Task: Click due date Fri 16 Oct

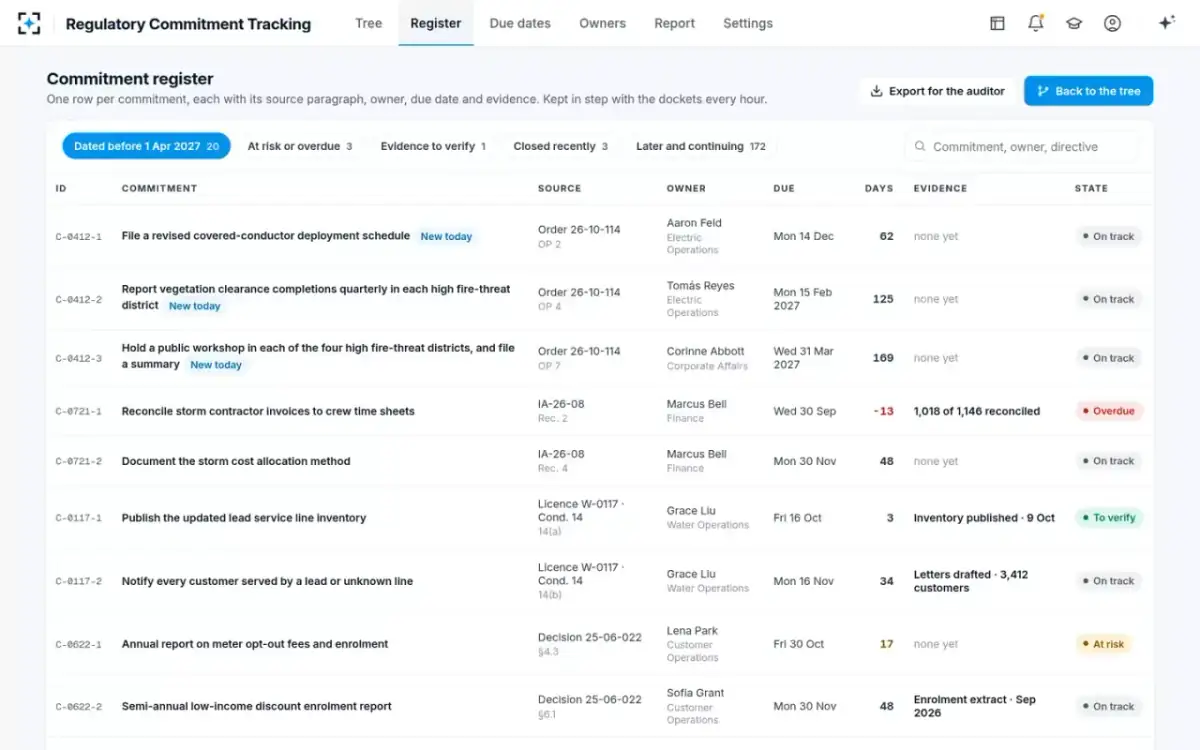Action: (x=797, y=518)
